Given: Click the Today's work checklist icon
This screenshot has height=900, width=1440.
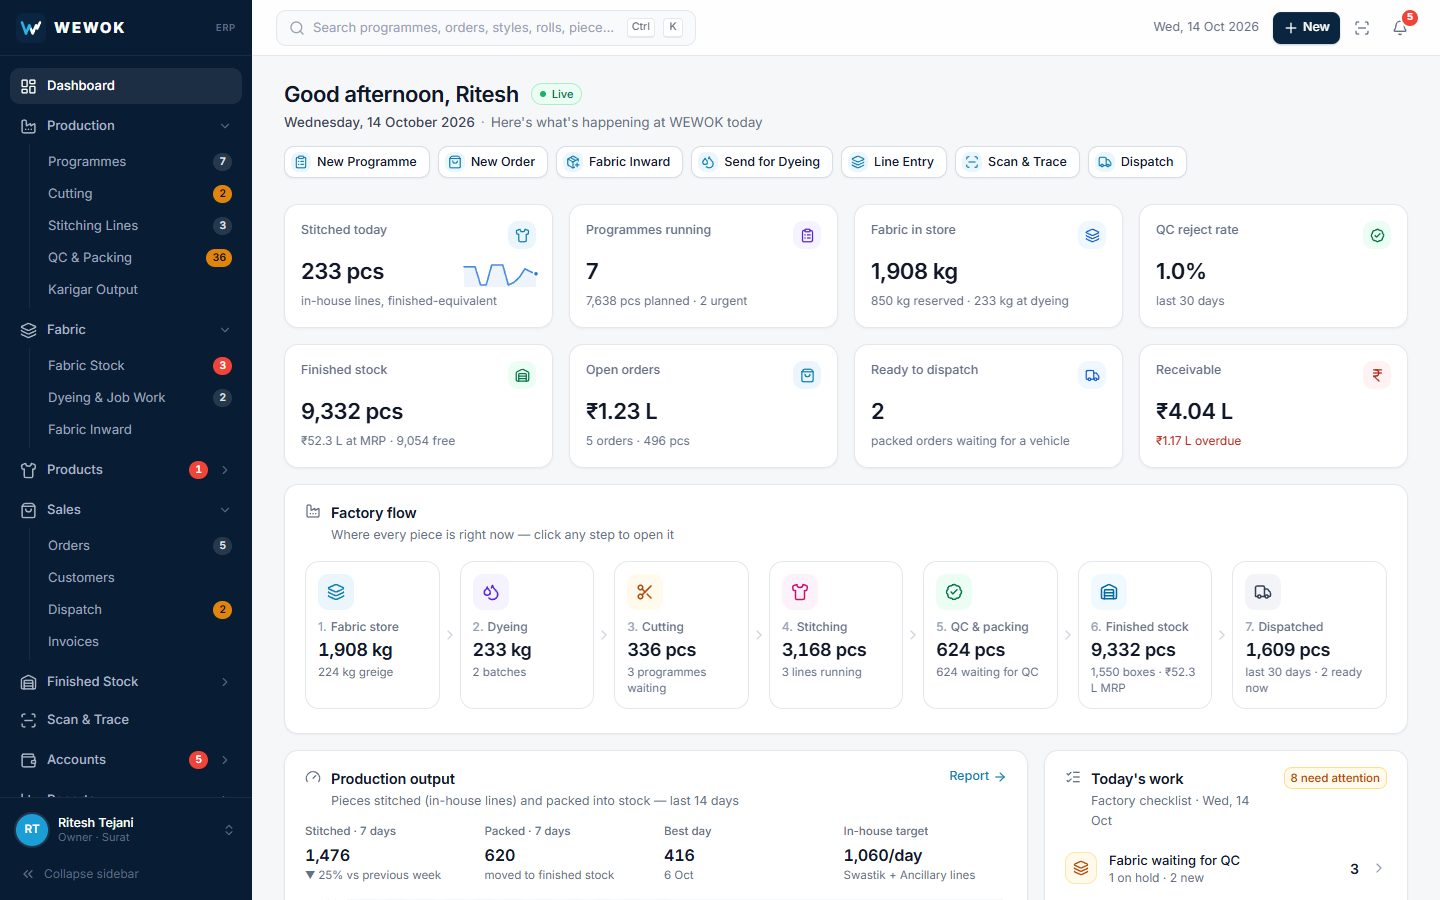Looking at the screenshot, I should tap(1073, 777).
